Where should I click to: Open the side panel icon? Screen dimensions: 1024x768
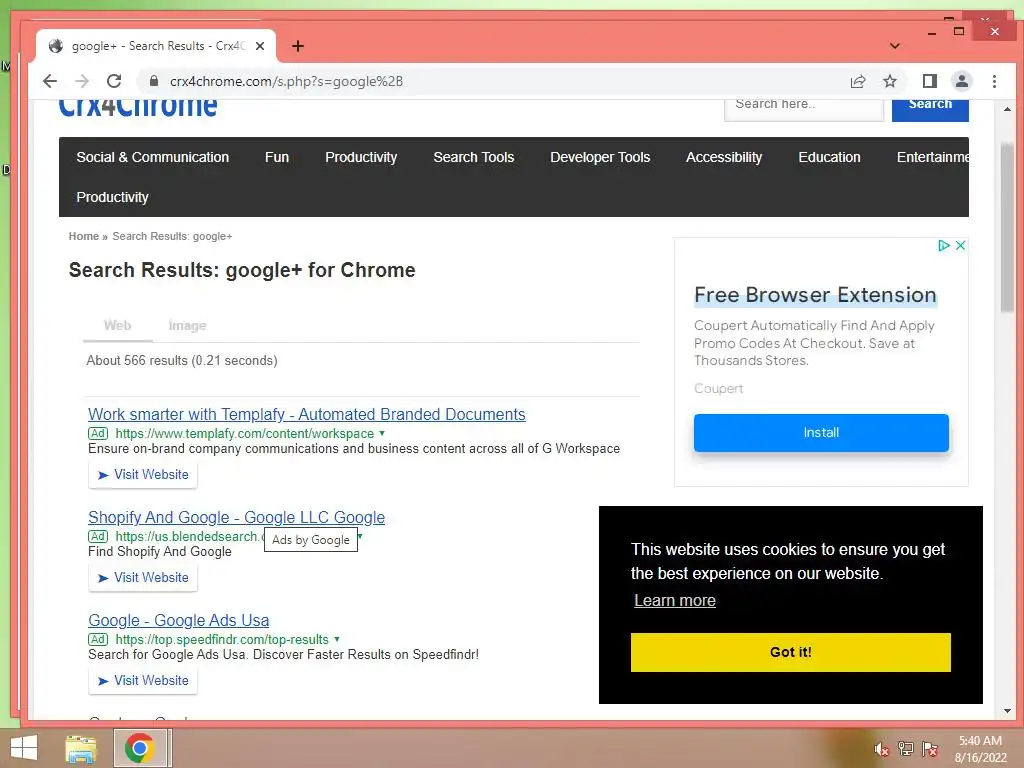click(x=929, y=81)
